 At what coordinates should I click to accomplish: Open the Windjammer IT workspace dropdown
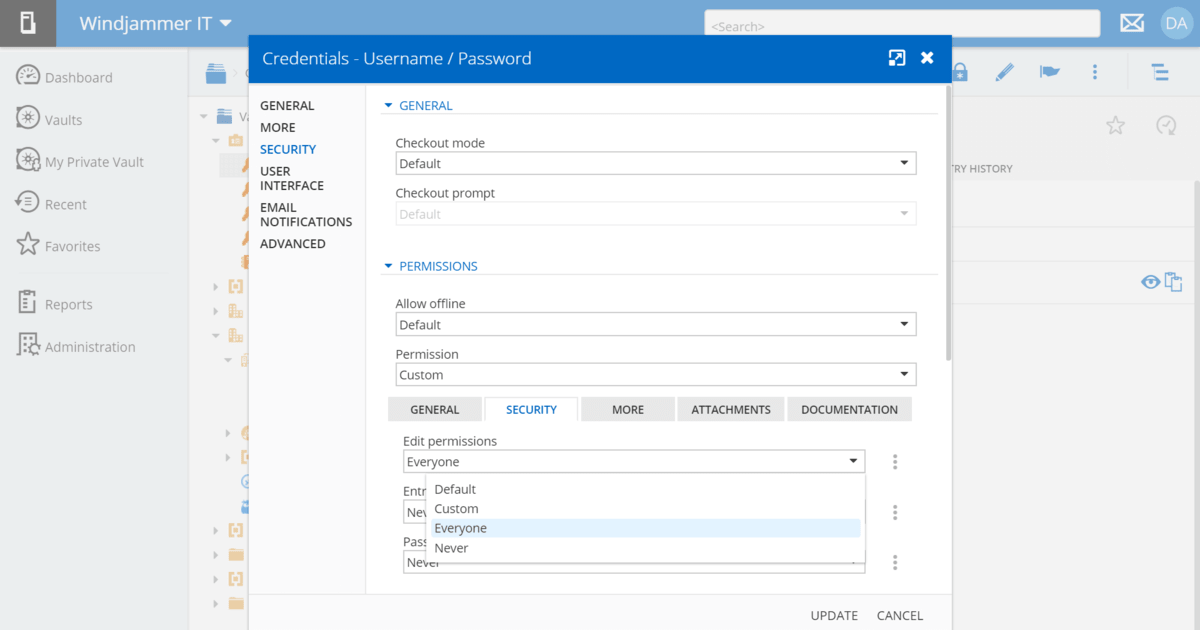tap(155, 23)
